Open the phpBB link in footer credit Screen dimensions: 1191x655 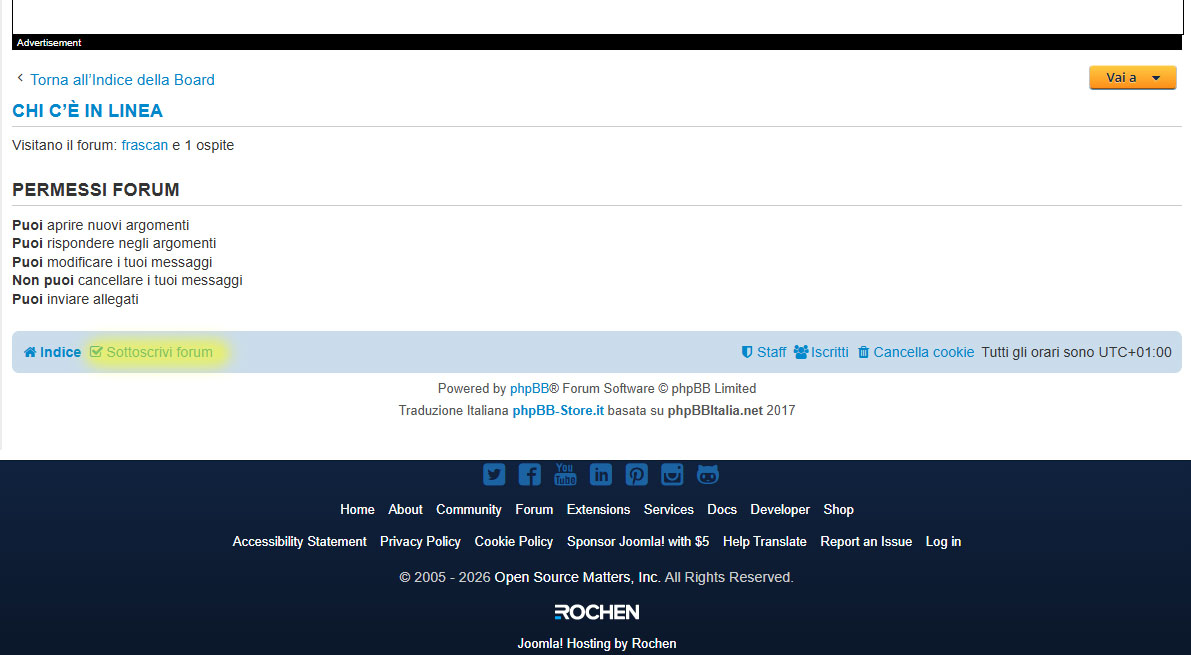pyautogui.click(x=529, y=388)
